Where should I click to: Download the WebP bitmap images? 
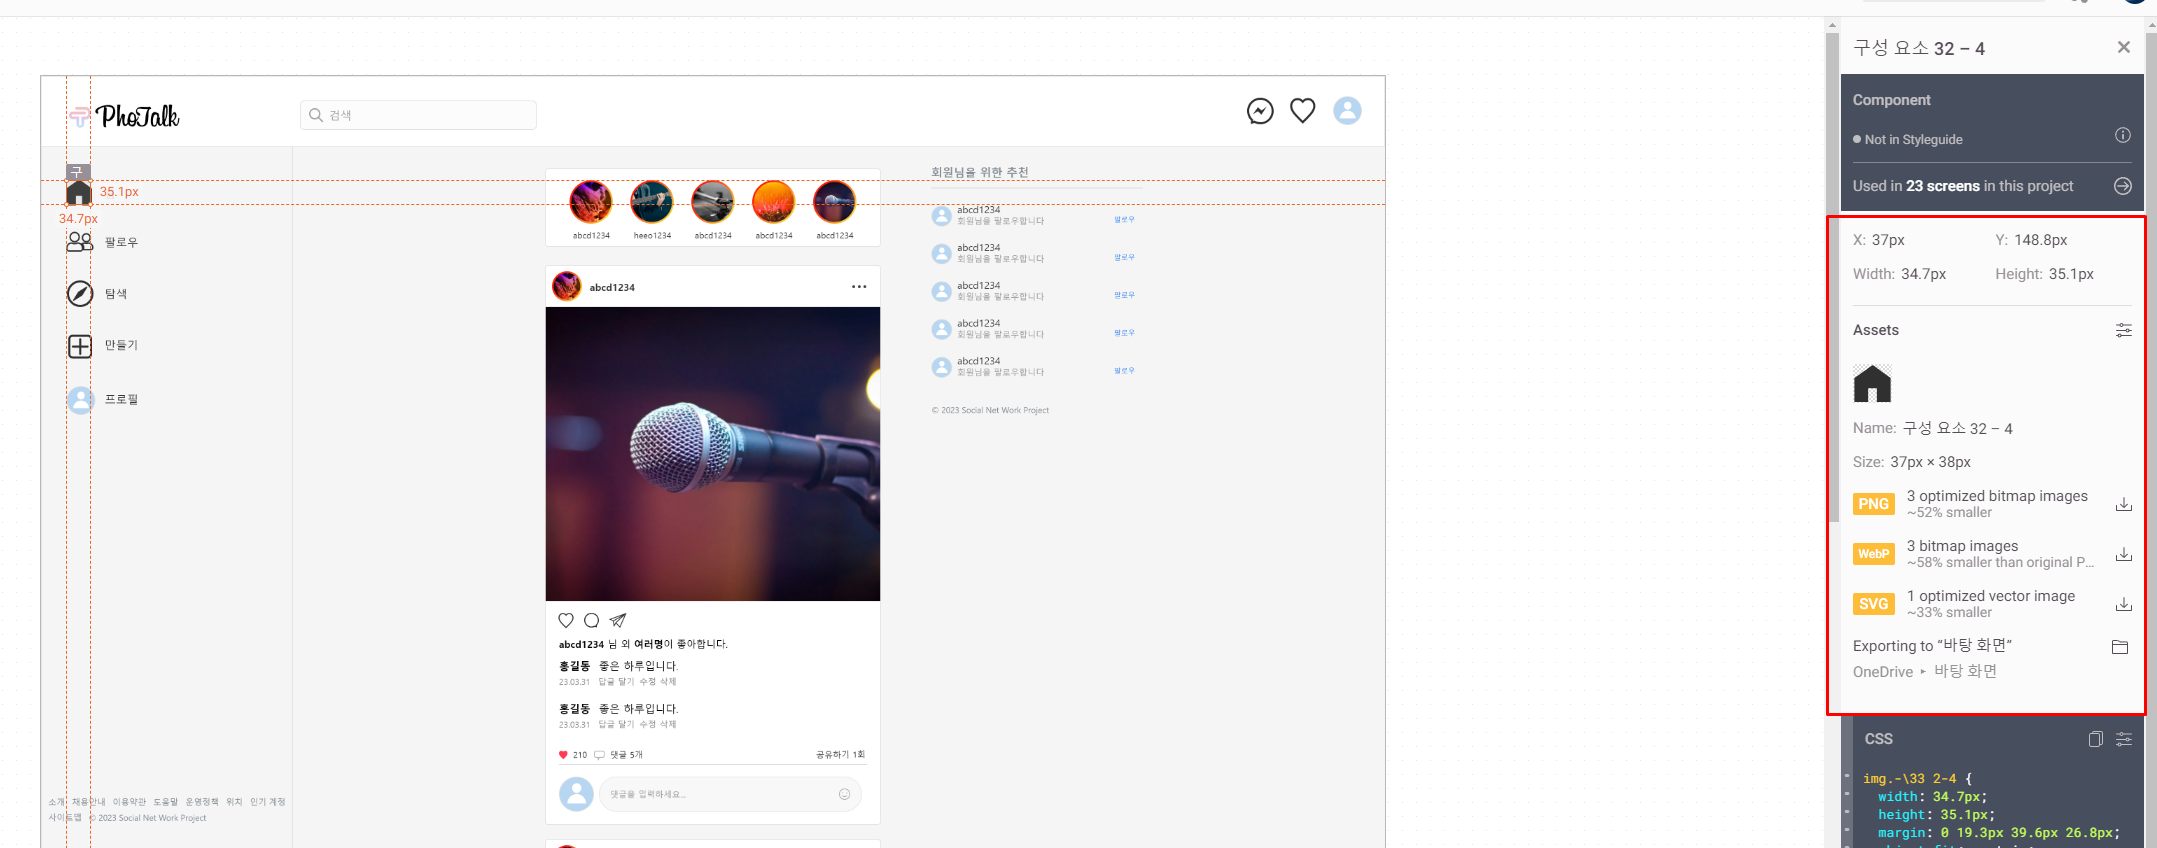click(2124, 554)
